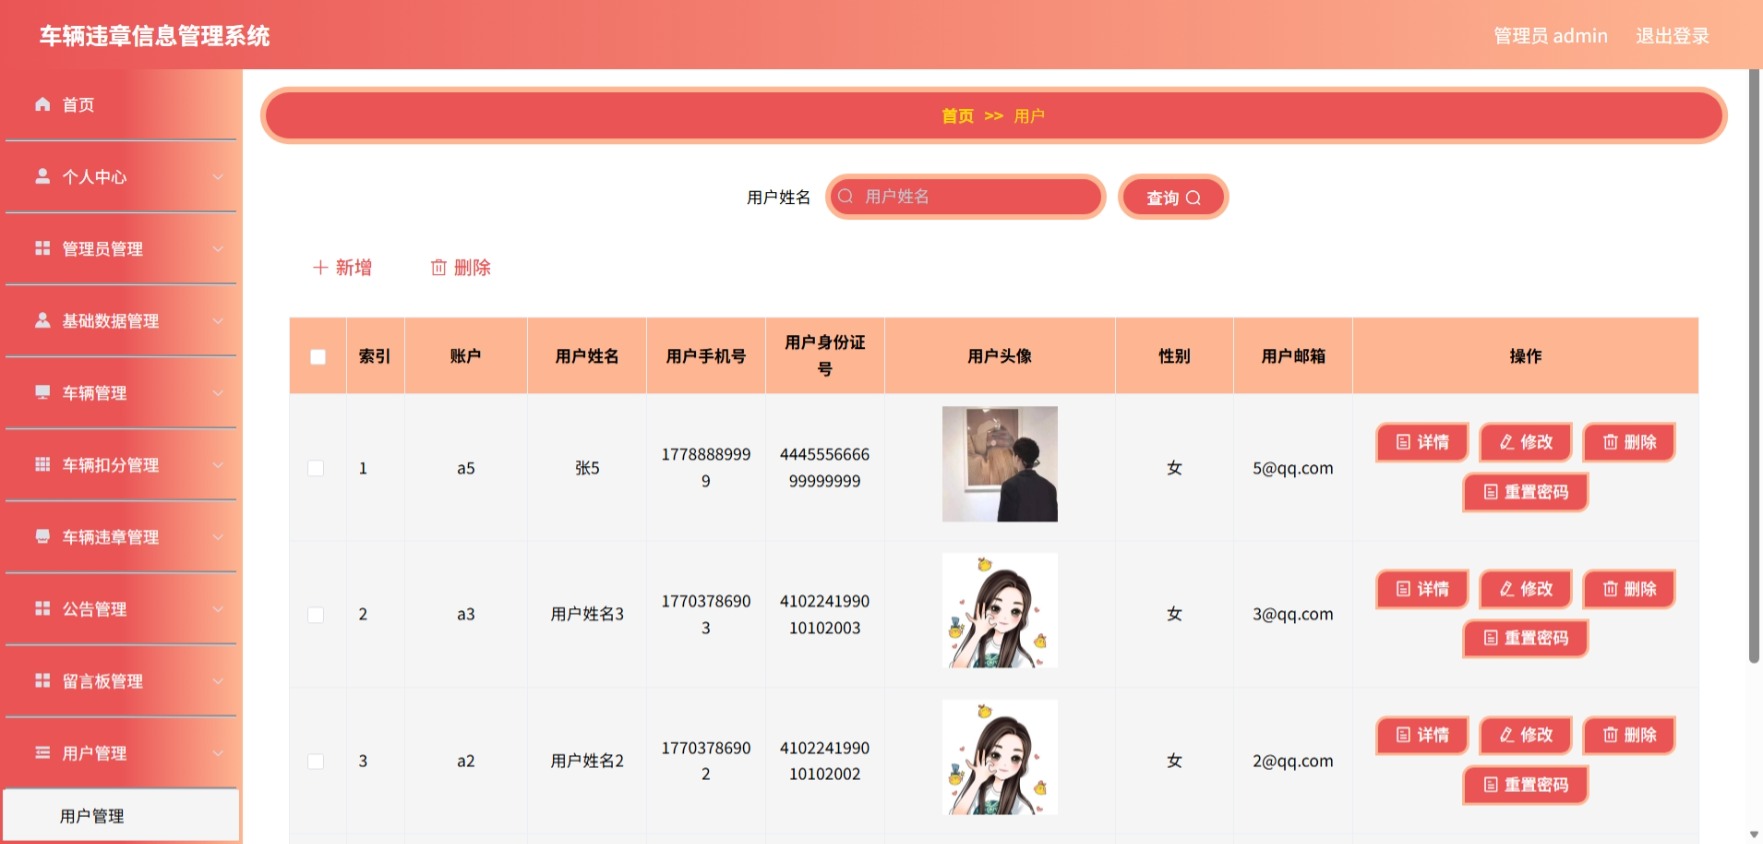Screen dimensions: 1763x844
Task: Toggle the select-all checkbox in table header
Action: point(318,357)
